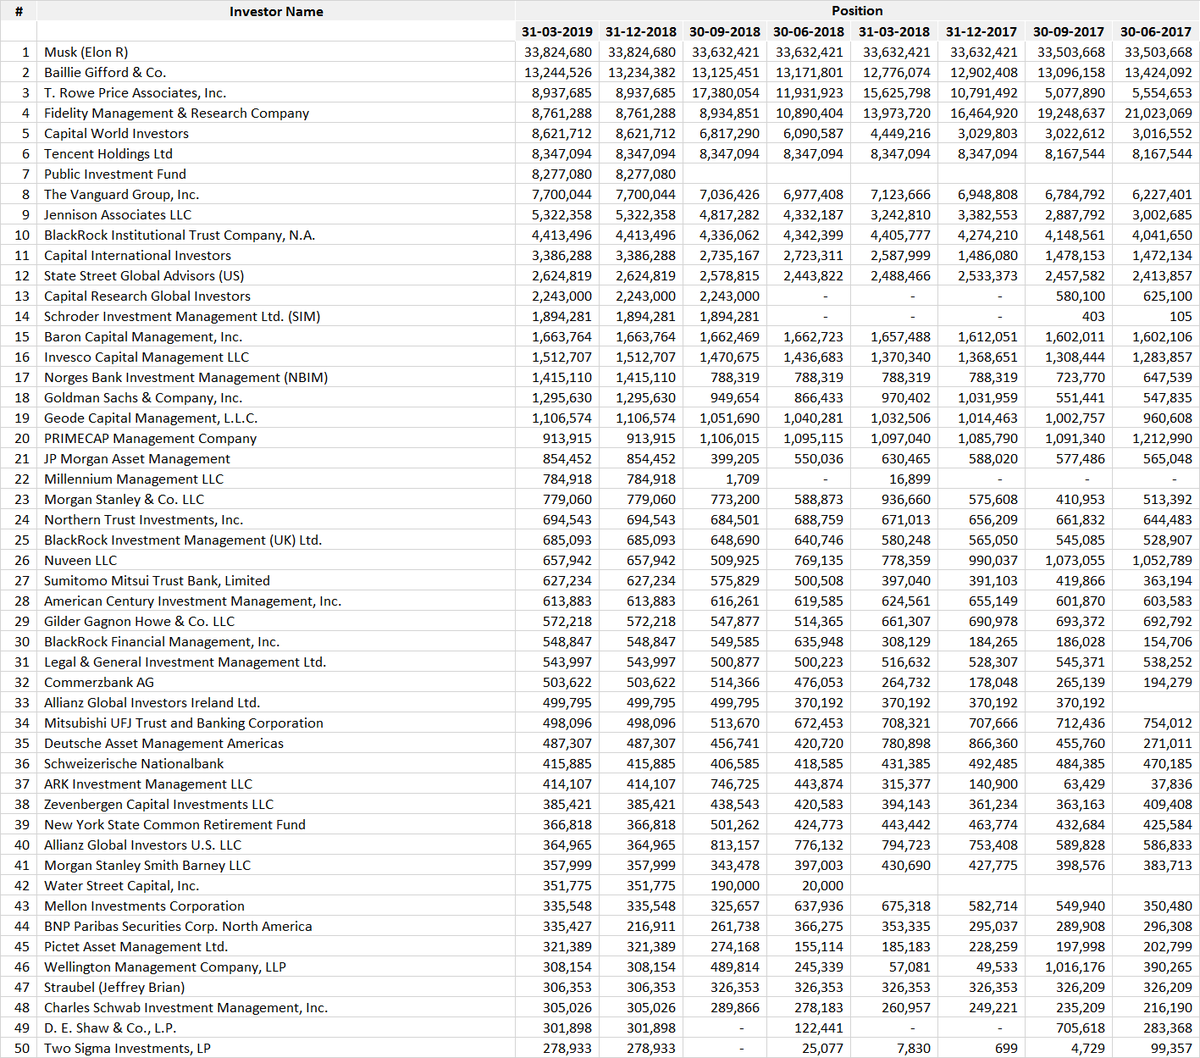Select the 30-06-2017 date column header

[1156, 32]
